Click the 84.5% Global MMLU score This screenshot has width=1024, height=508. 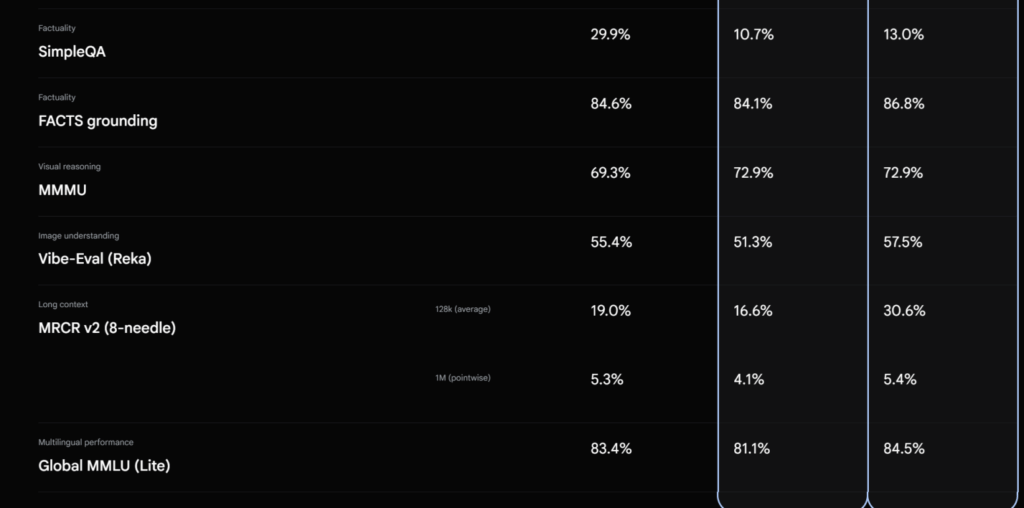click(904, 449)
